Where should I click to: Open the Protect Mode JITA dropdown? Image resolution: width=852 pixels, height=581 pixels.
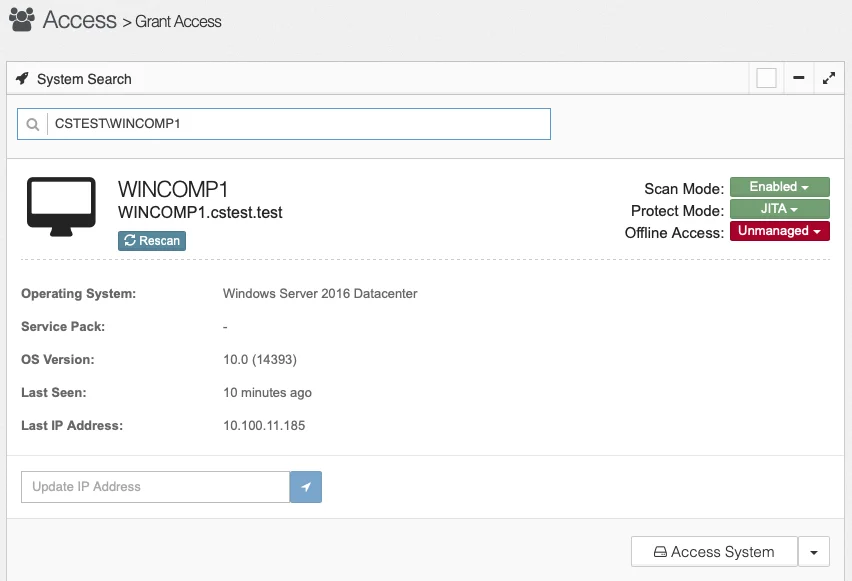coord(780,209)
